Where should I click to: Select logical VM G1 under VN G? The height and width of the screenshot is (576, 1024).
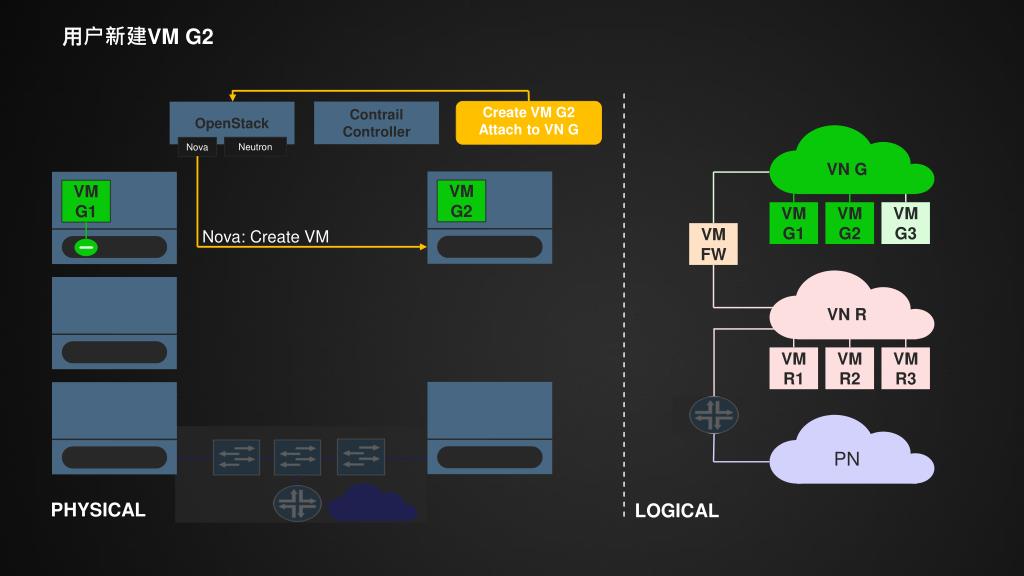[x=793, y=223]
